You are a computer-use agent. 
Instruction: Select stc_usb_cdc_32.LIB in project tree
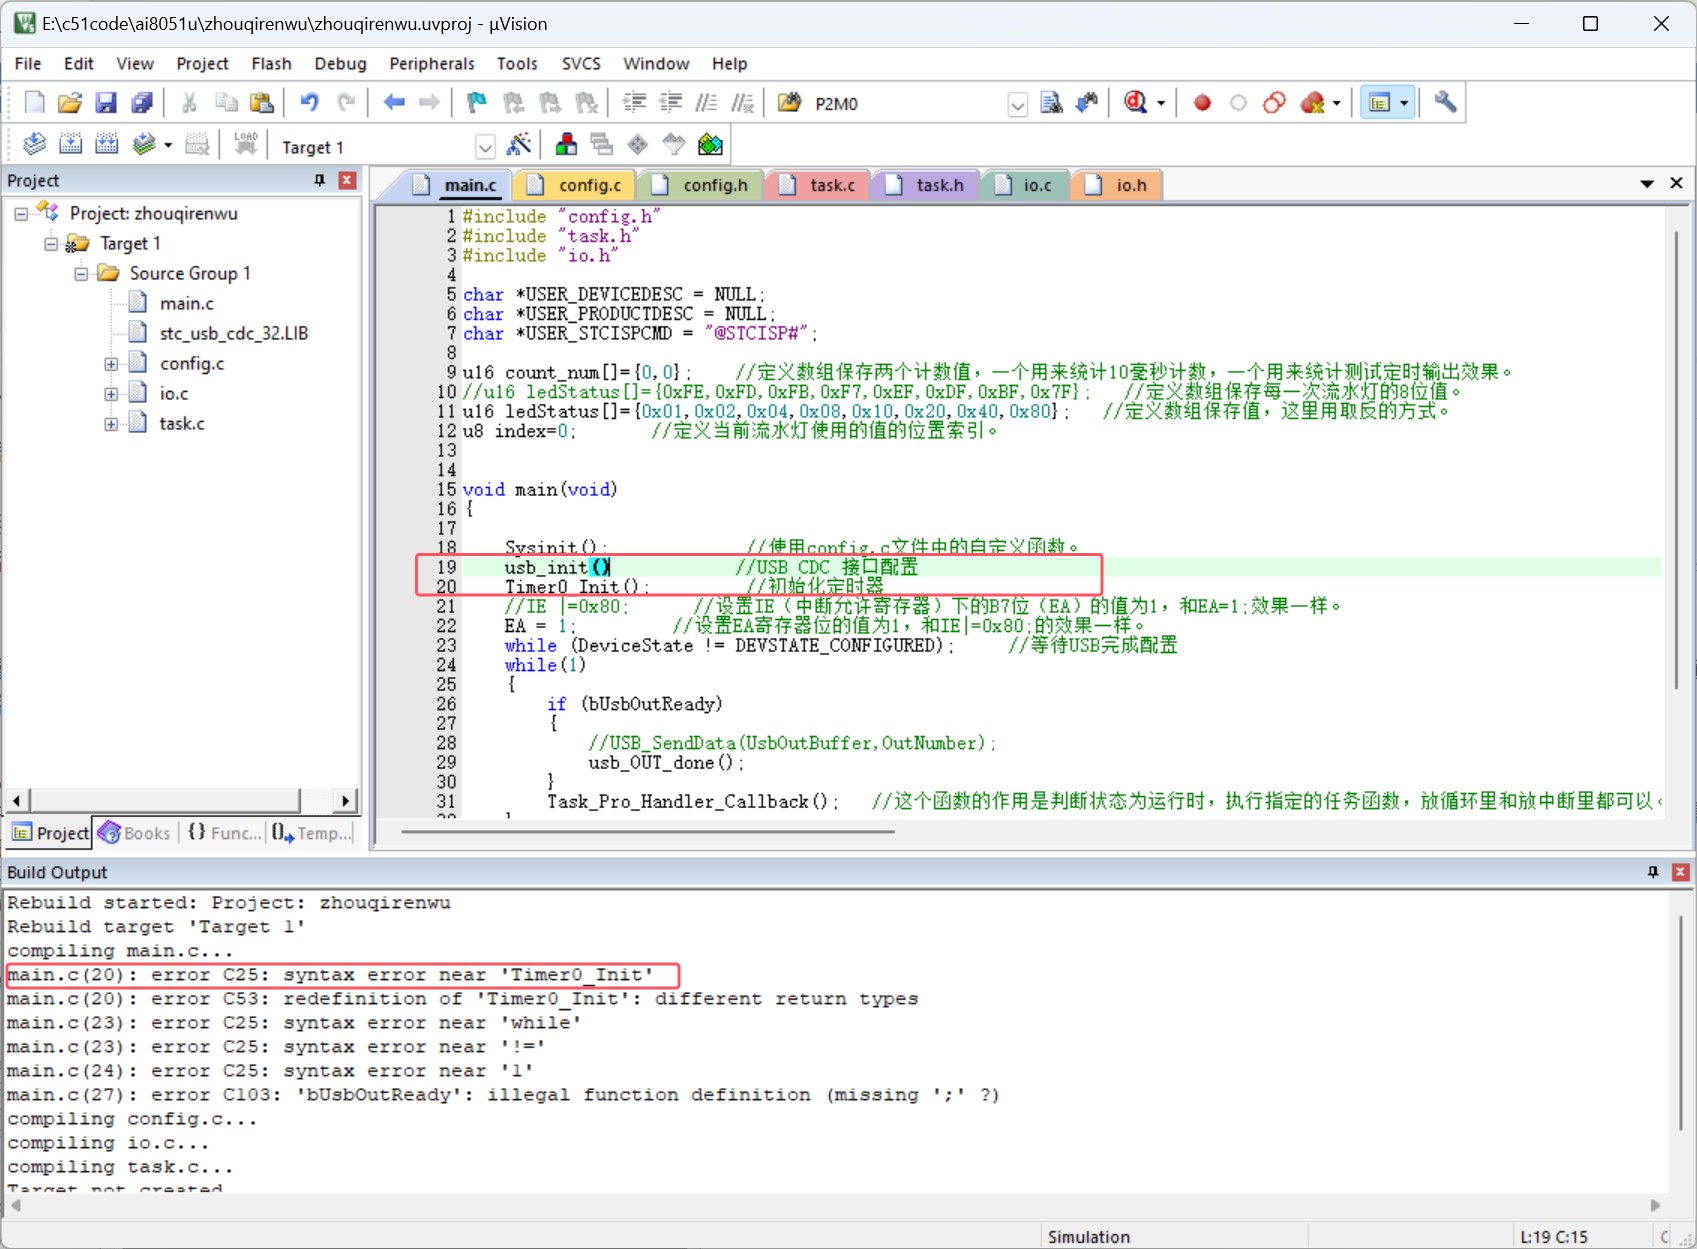233,334
